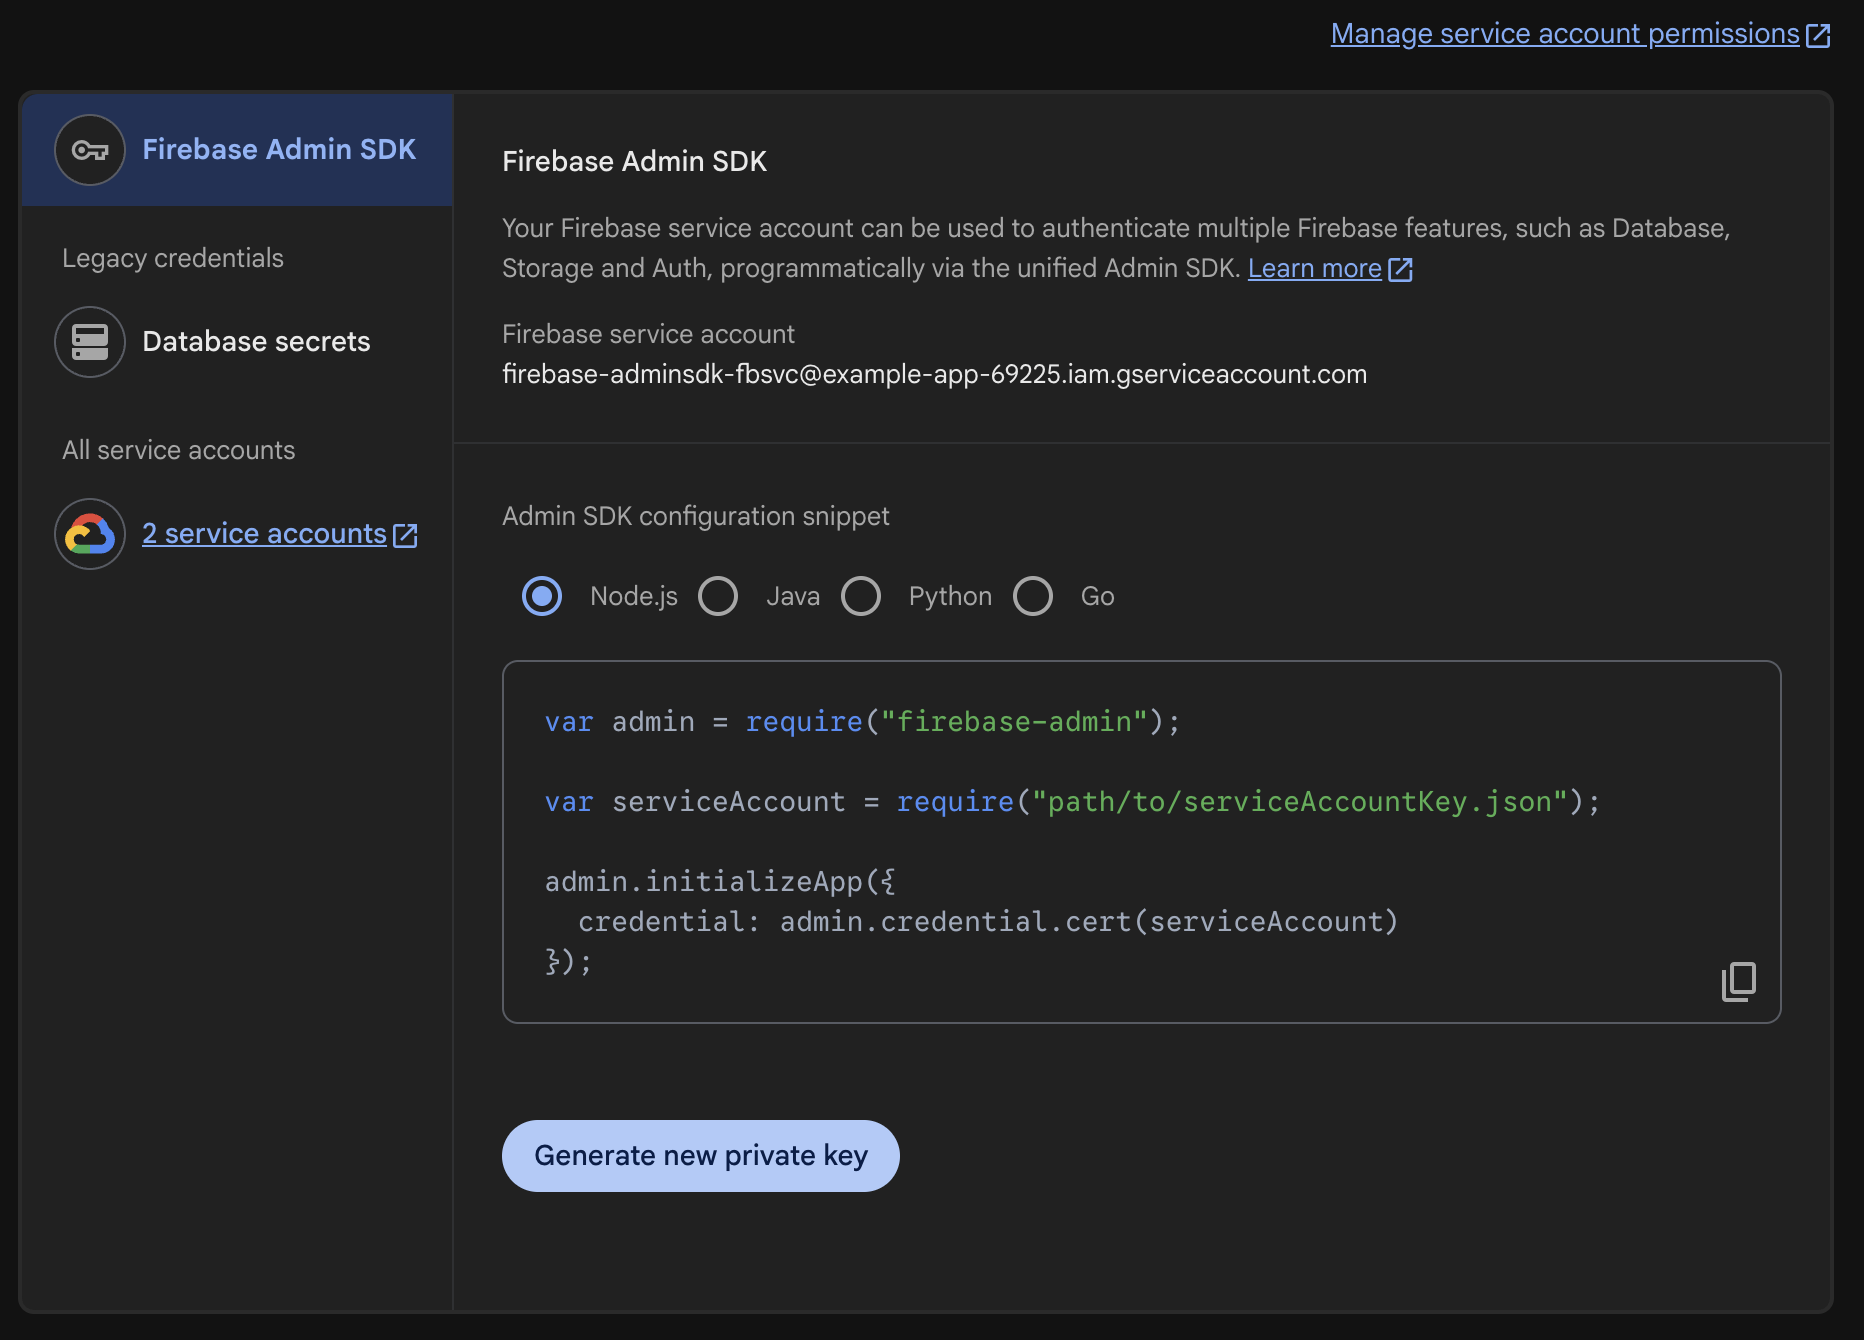1864x1340 pixels.
Task: Click the serviceAccountKey.json code line
Action: pyautogui.click(x=1072, y=801)
